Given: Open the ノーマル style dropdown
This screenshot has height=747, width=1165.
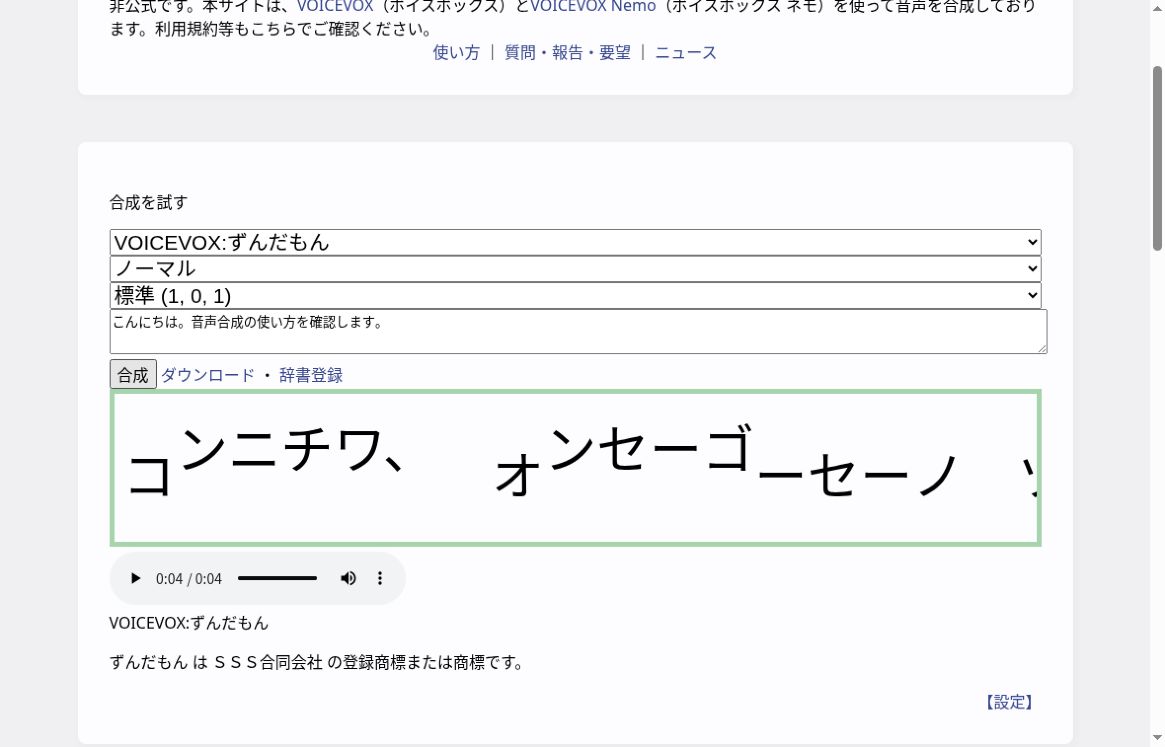Looking at the screenshot, I should [575, 269].
